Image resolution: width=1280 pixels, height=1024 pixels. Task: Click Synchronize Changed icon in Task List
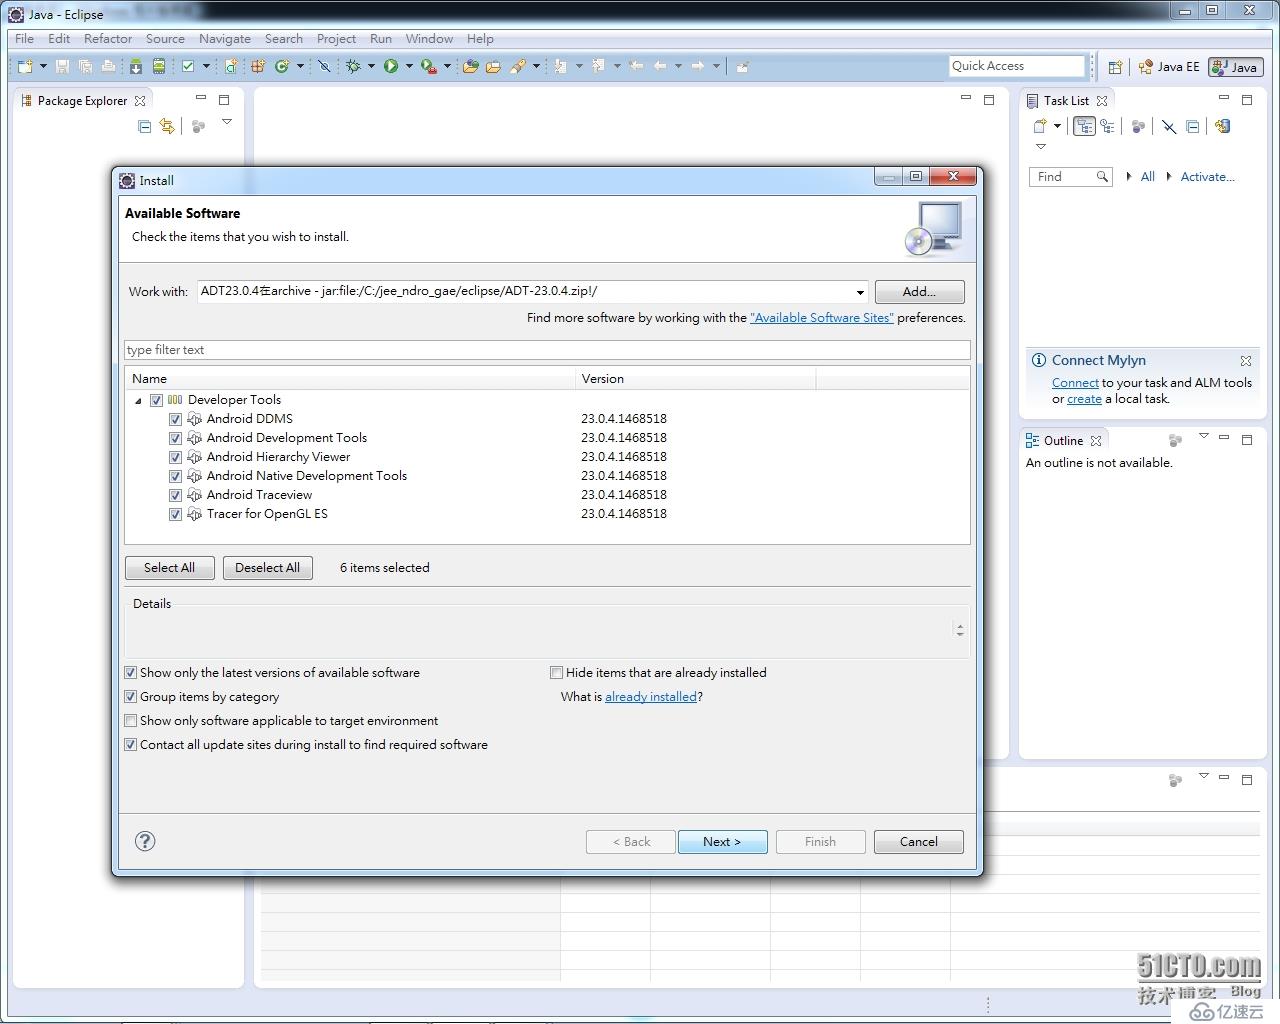click(x=1222, y=126)
